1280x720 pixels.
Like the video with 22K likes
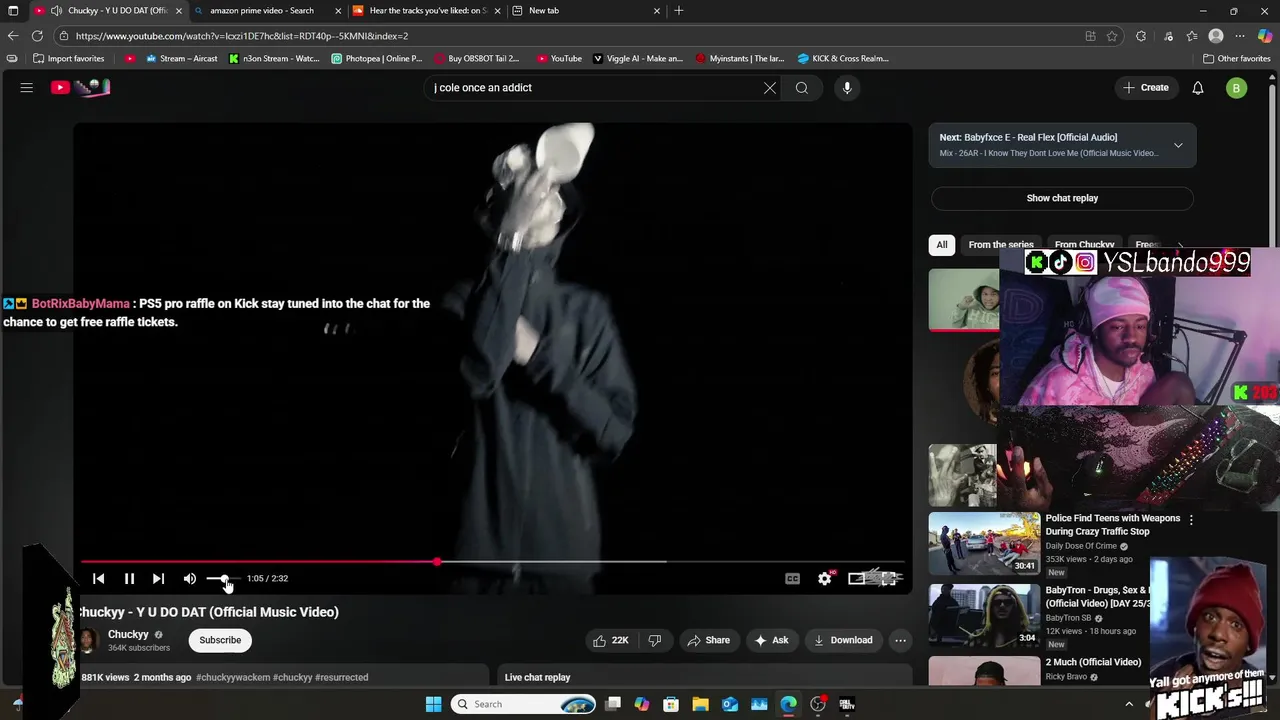pyautogui.click(x=611, y=640)
